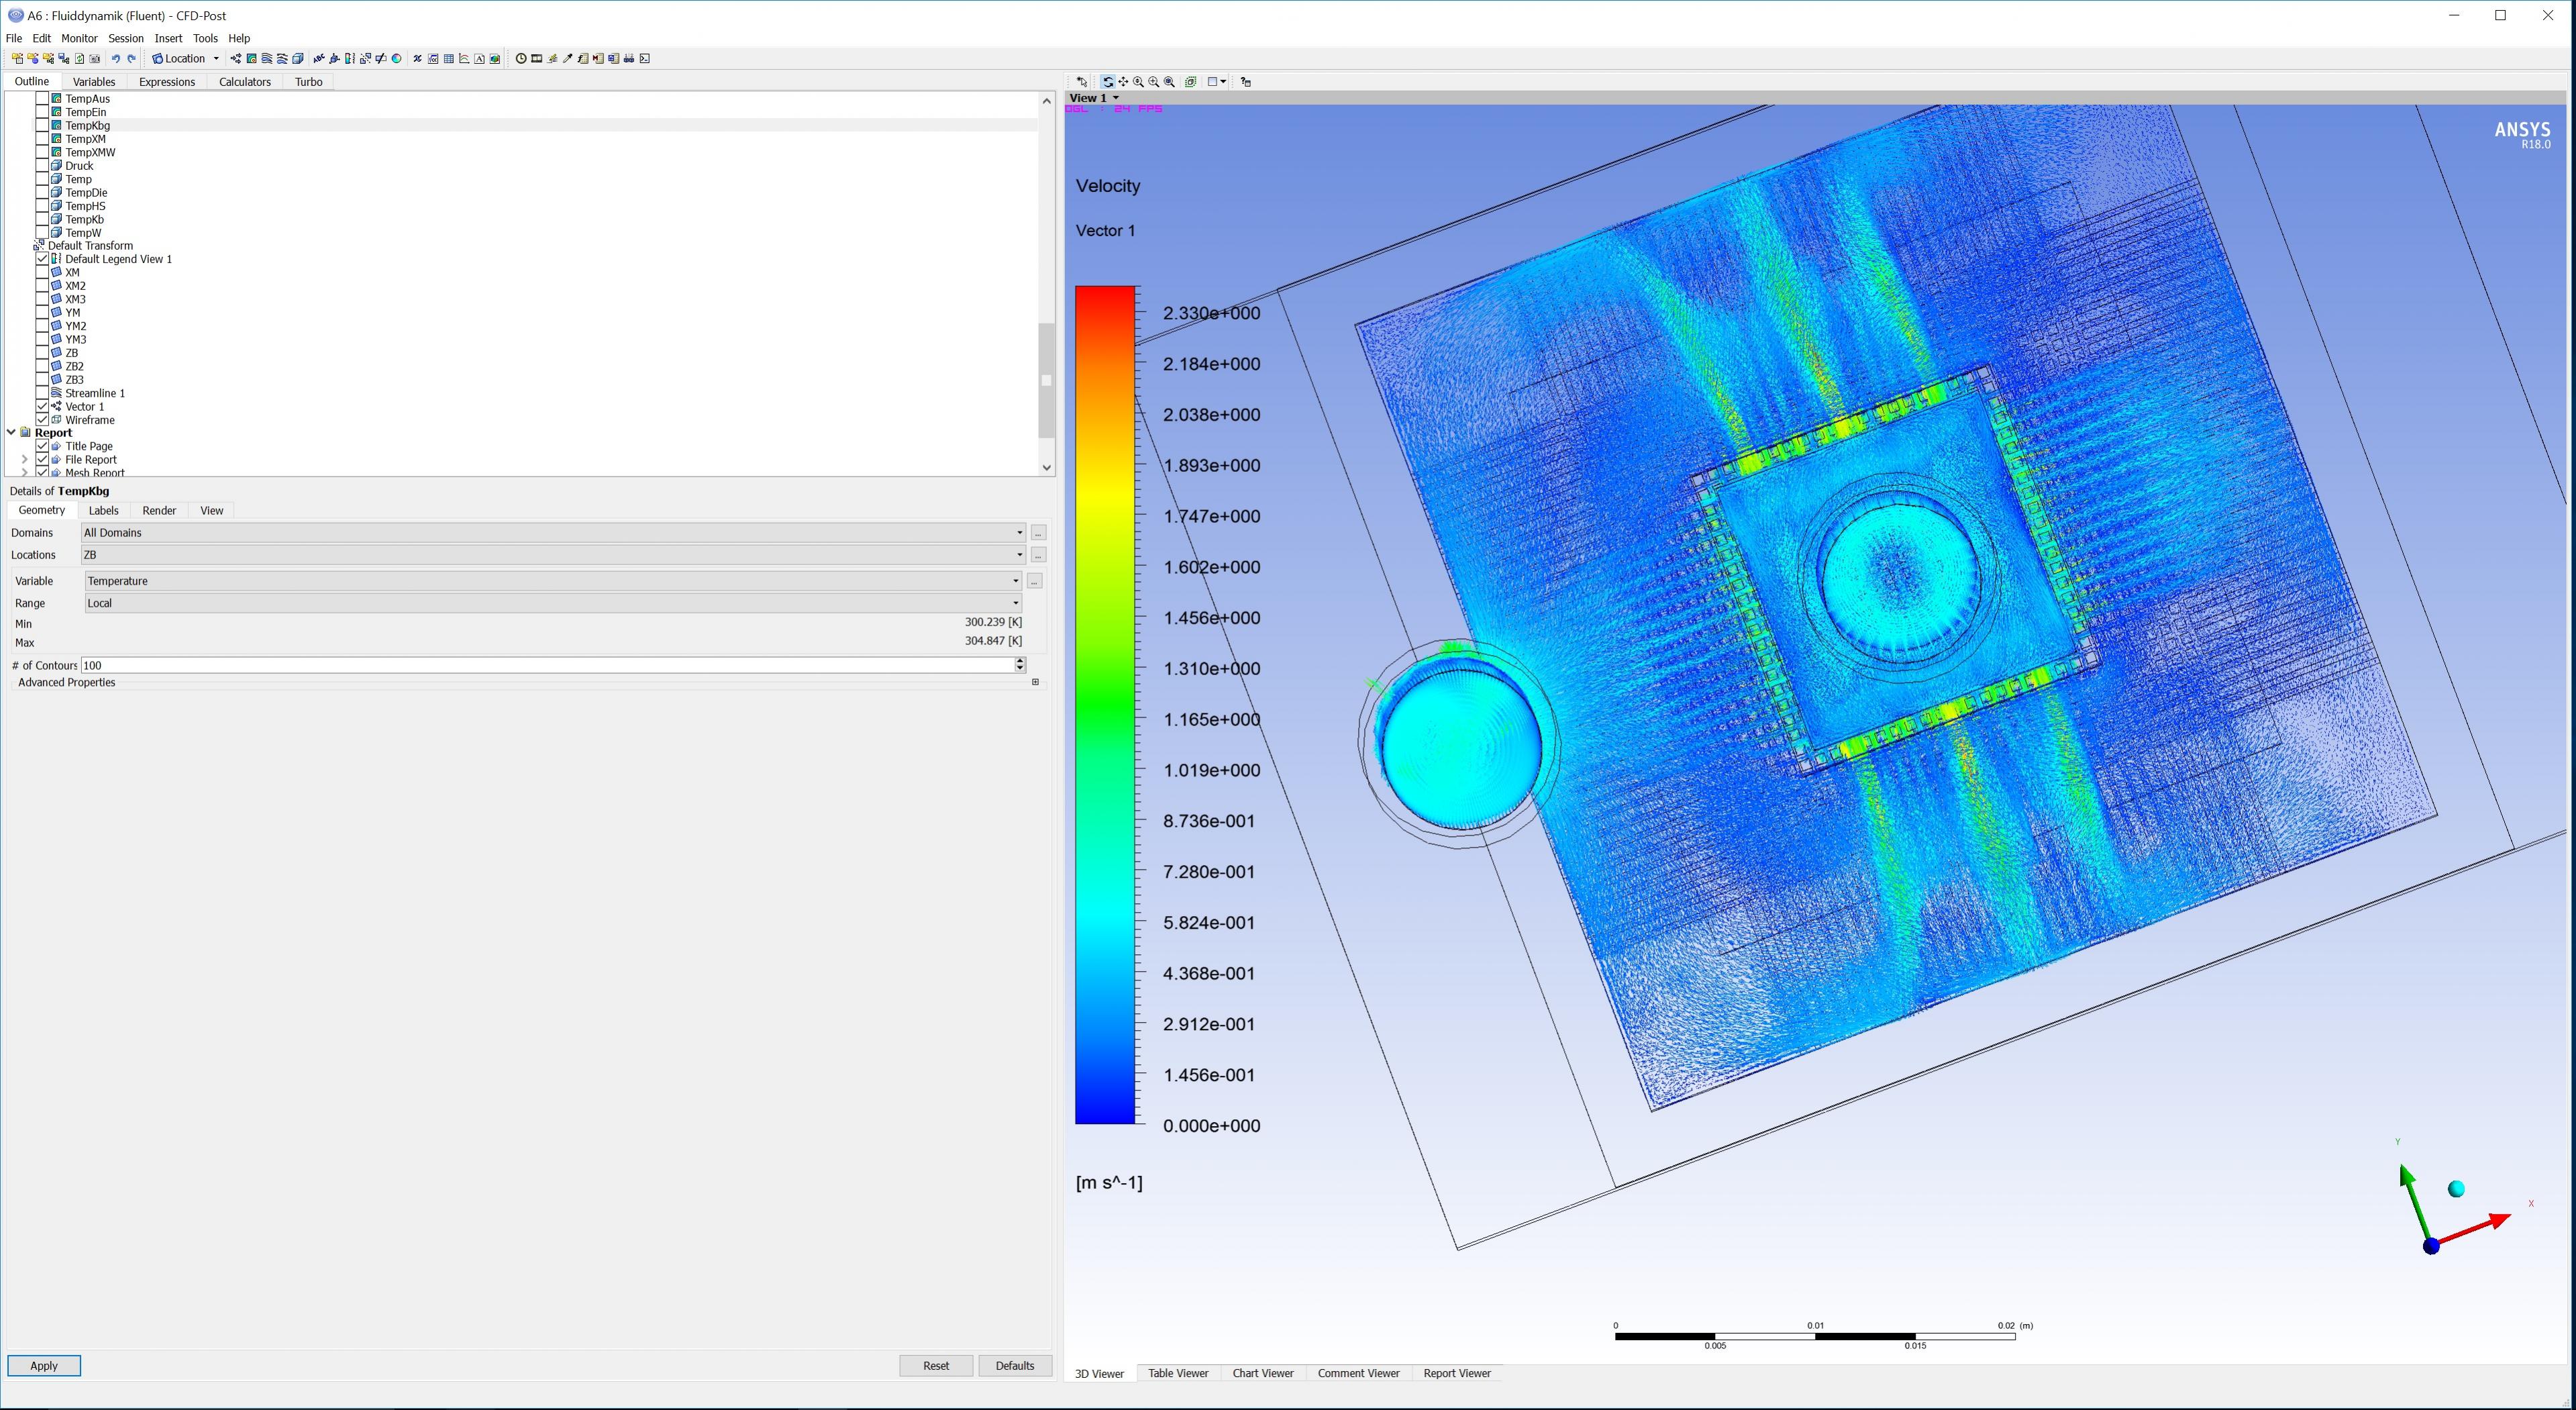The height and width of the screenshot is (1410, 2576).
Task: Click the Timestep Selector clock icon
Action: tap(521, 59)
